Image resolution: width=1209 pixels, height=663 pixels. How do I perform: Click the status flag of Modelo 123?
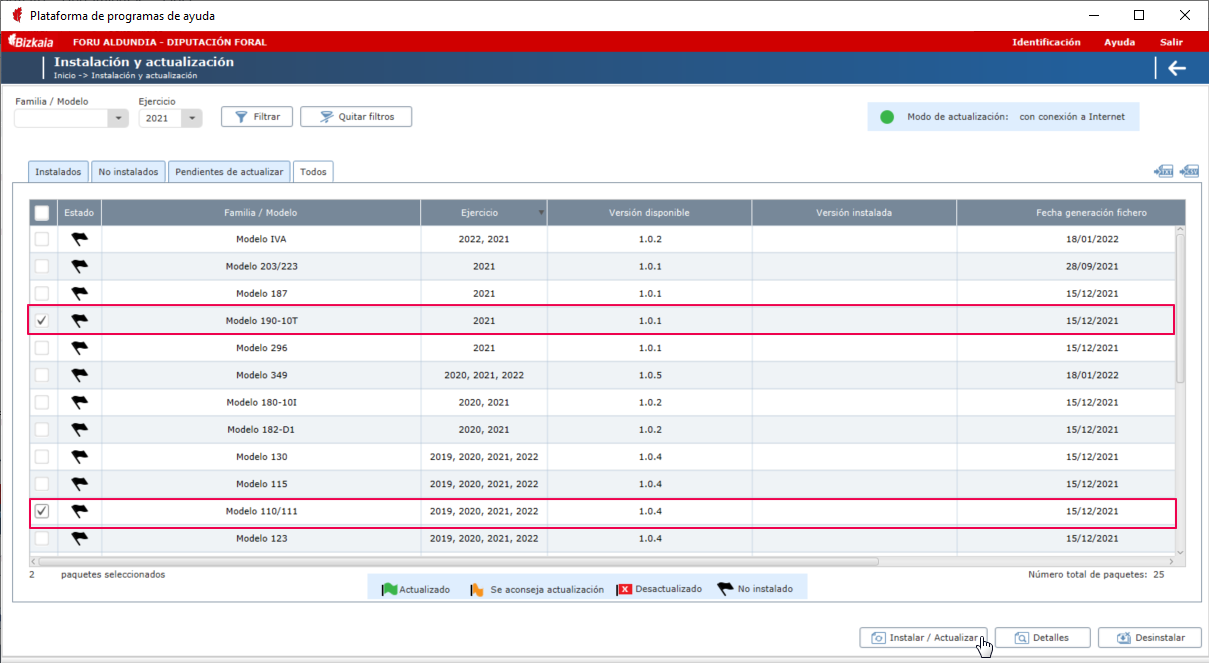pos(80,538)
